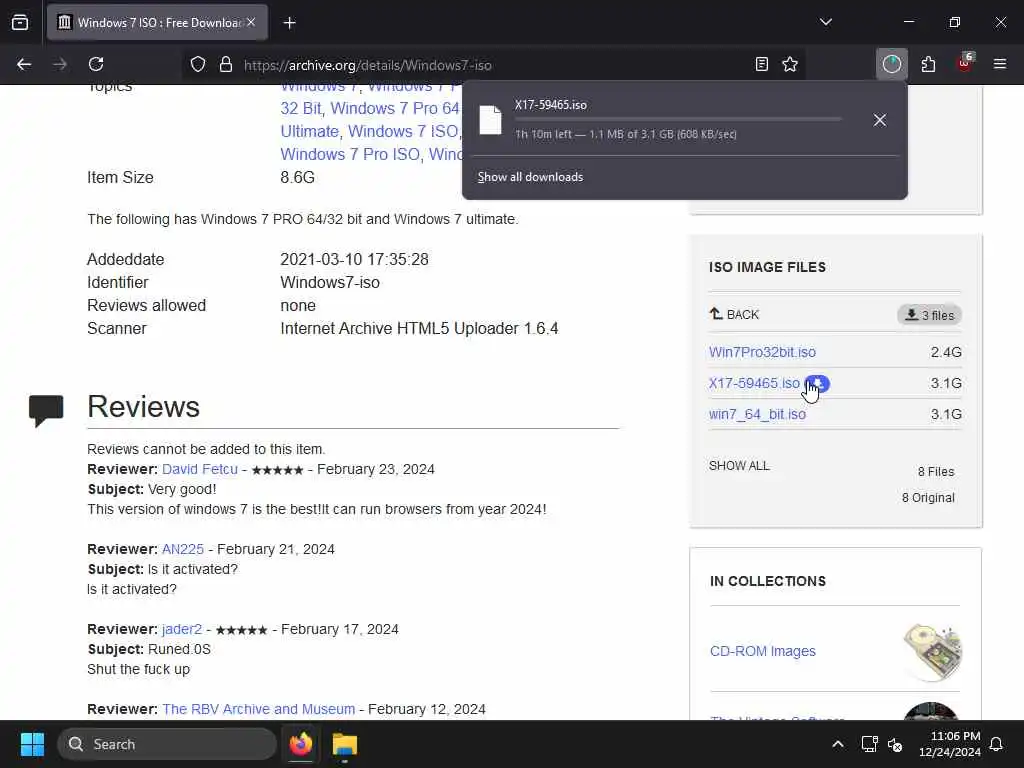Click the network tray icon
The image size is (1024, 768).
[869, 744]
